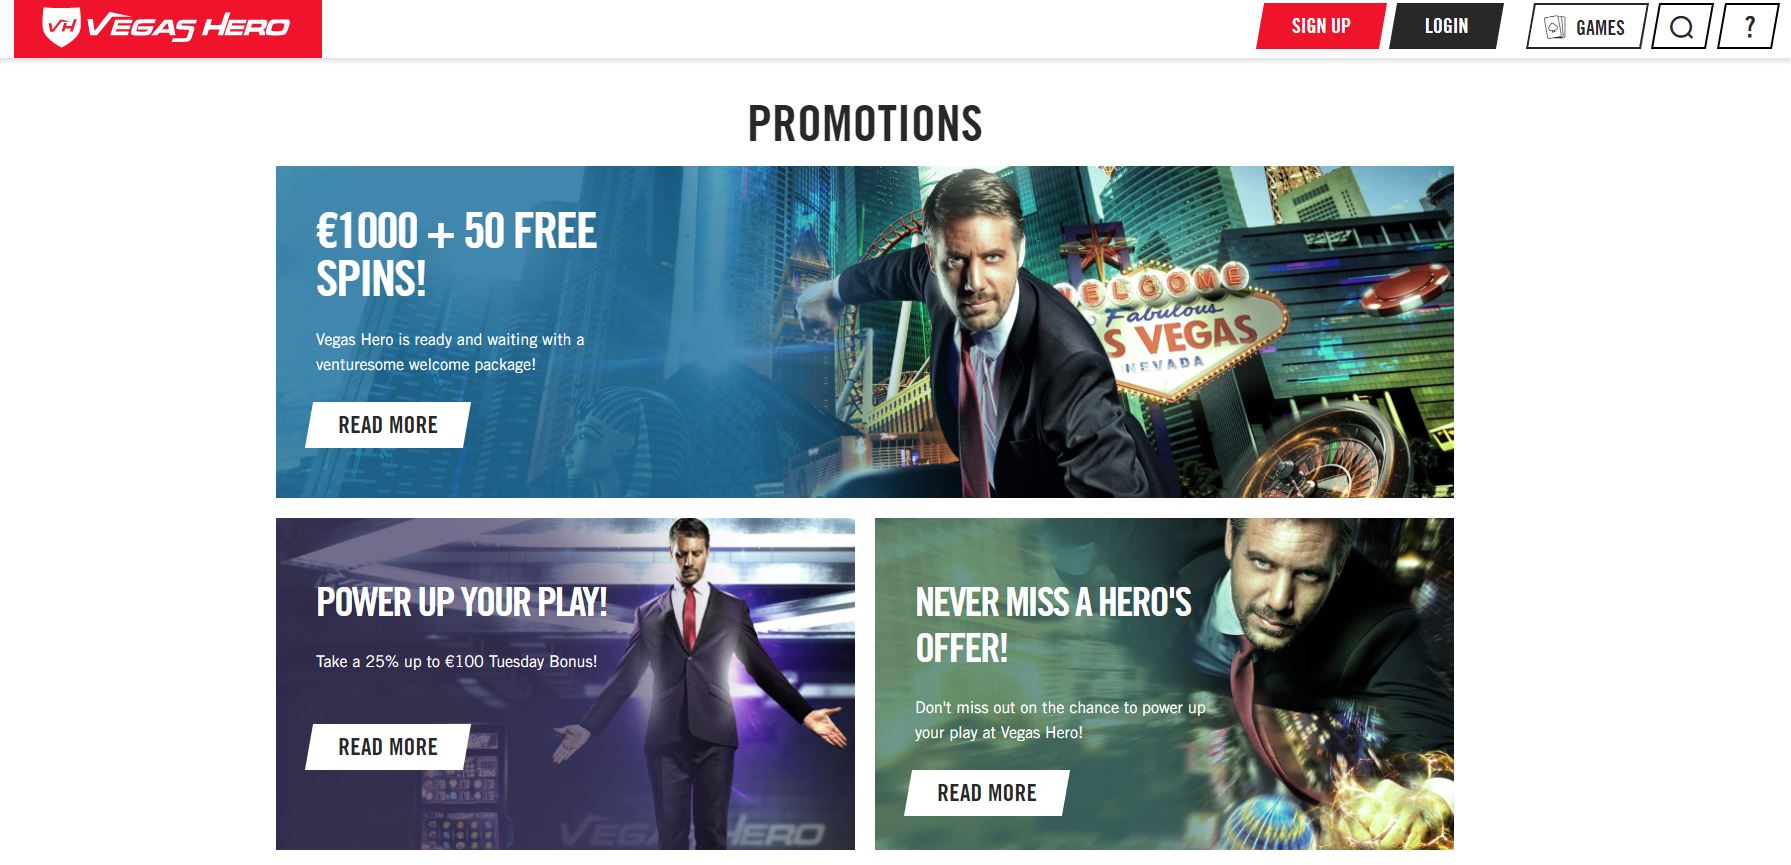Click the Never Miss a Hero's Offer heading

point(1053,625)
